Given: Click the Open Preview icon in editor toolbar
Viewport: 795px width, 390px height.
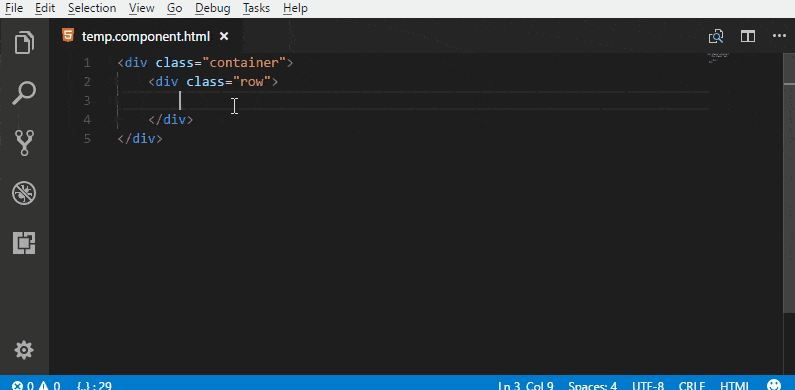Looking at the screenshot, I should click(716, 36).
